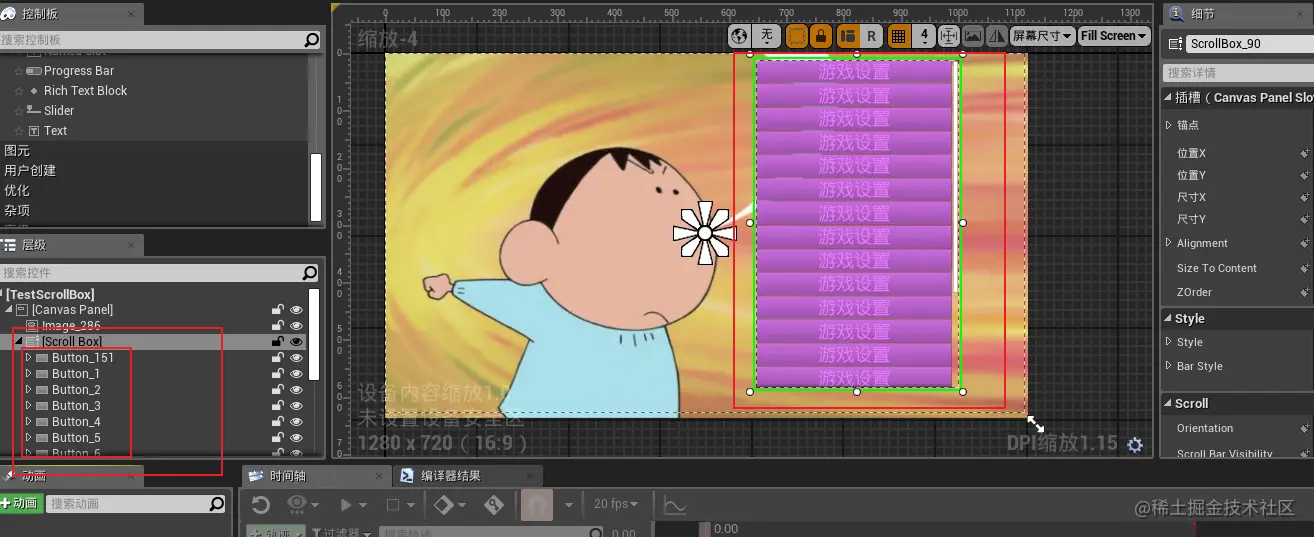Viewport: 1314px width, 537px height.
Task: Click the curve editor icon in timeline toolbar
Action: click(x=675, y=506)
